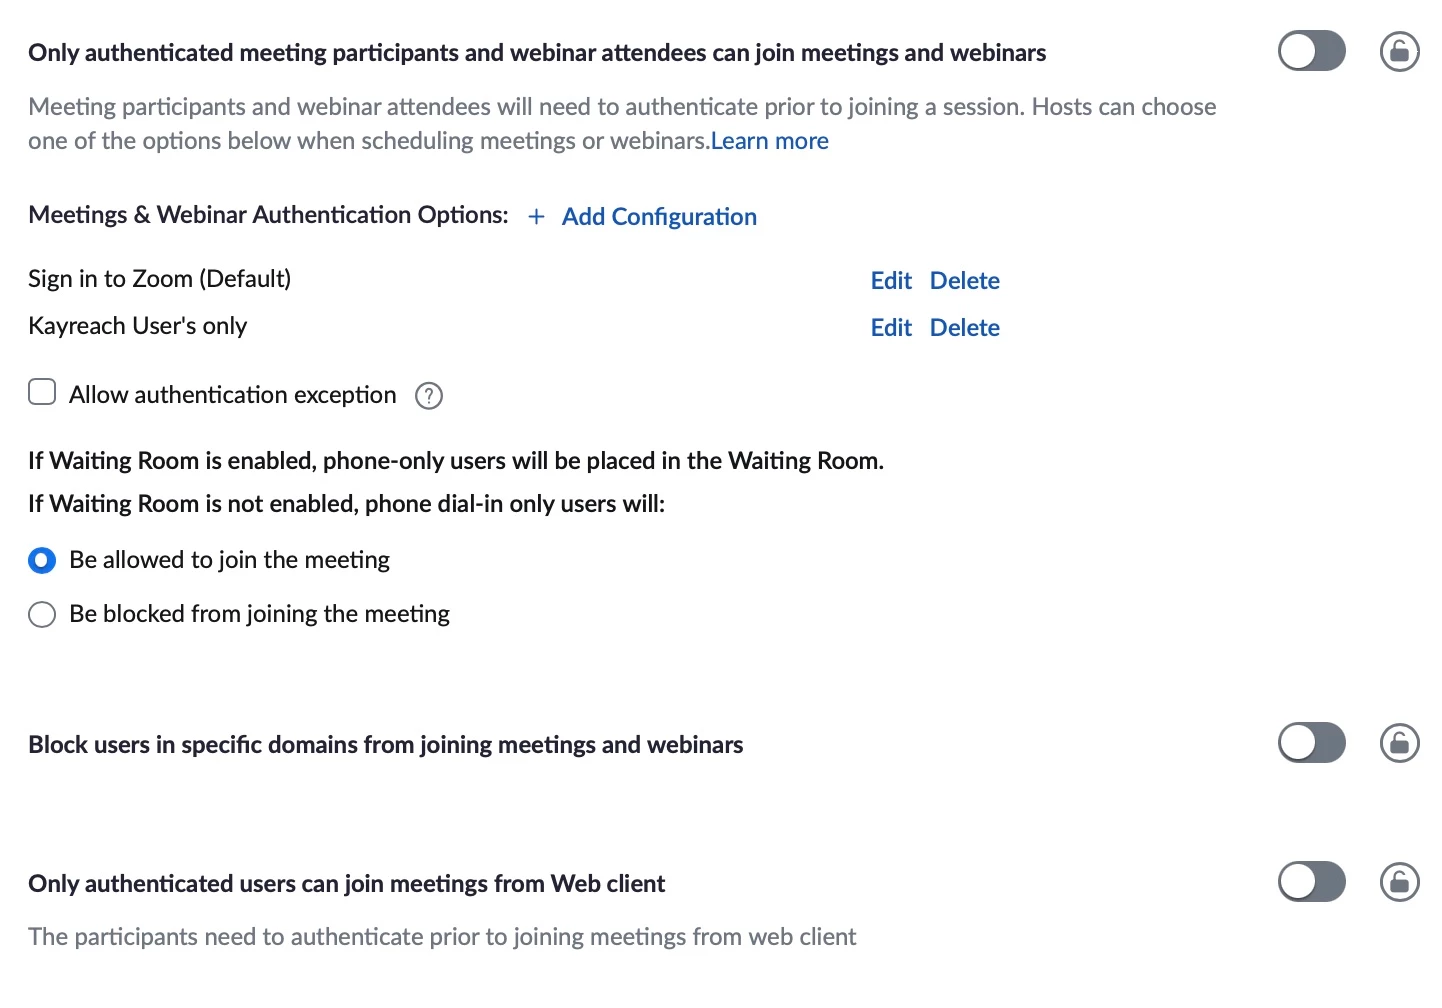Delete Sign in to Zoom option

pos(965,280)
